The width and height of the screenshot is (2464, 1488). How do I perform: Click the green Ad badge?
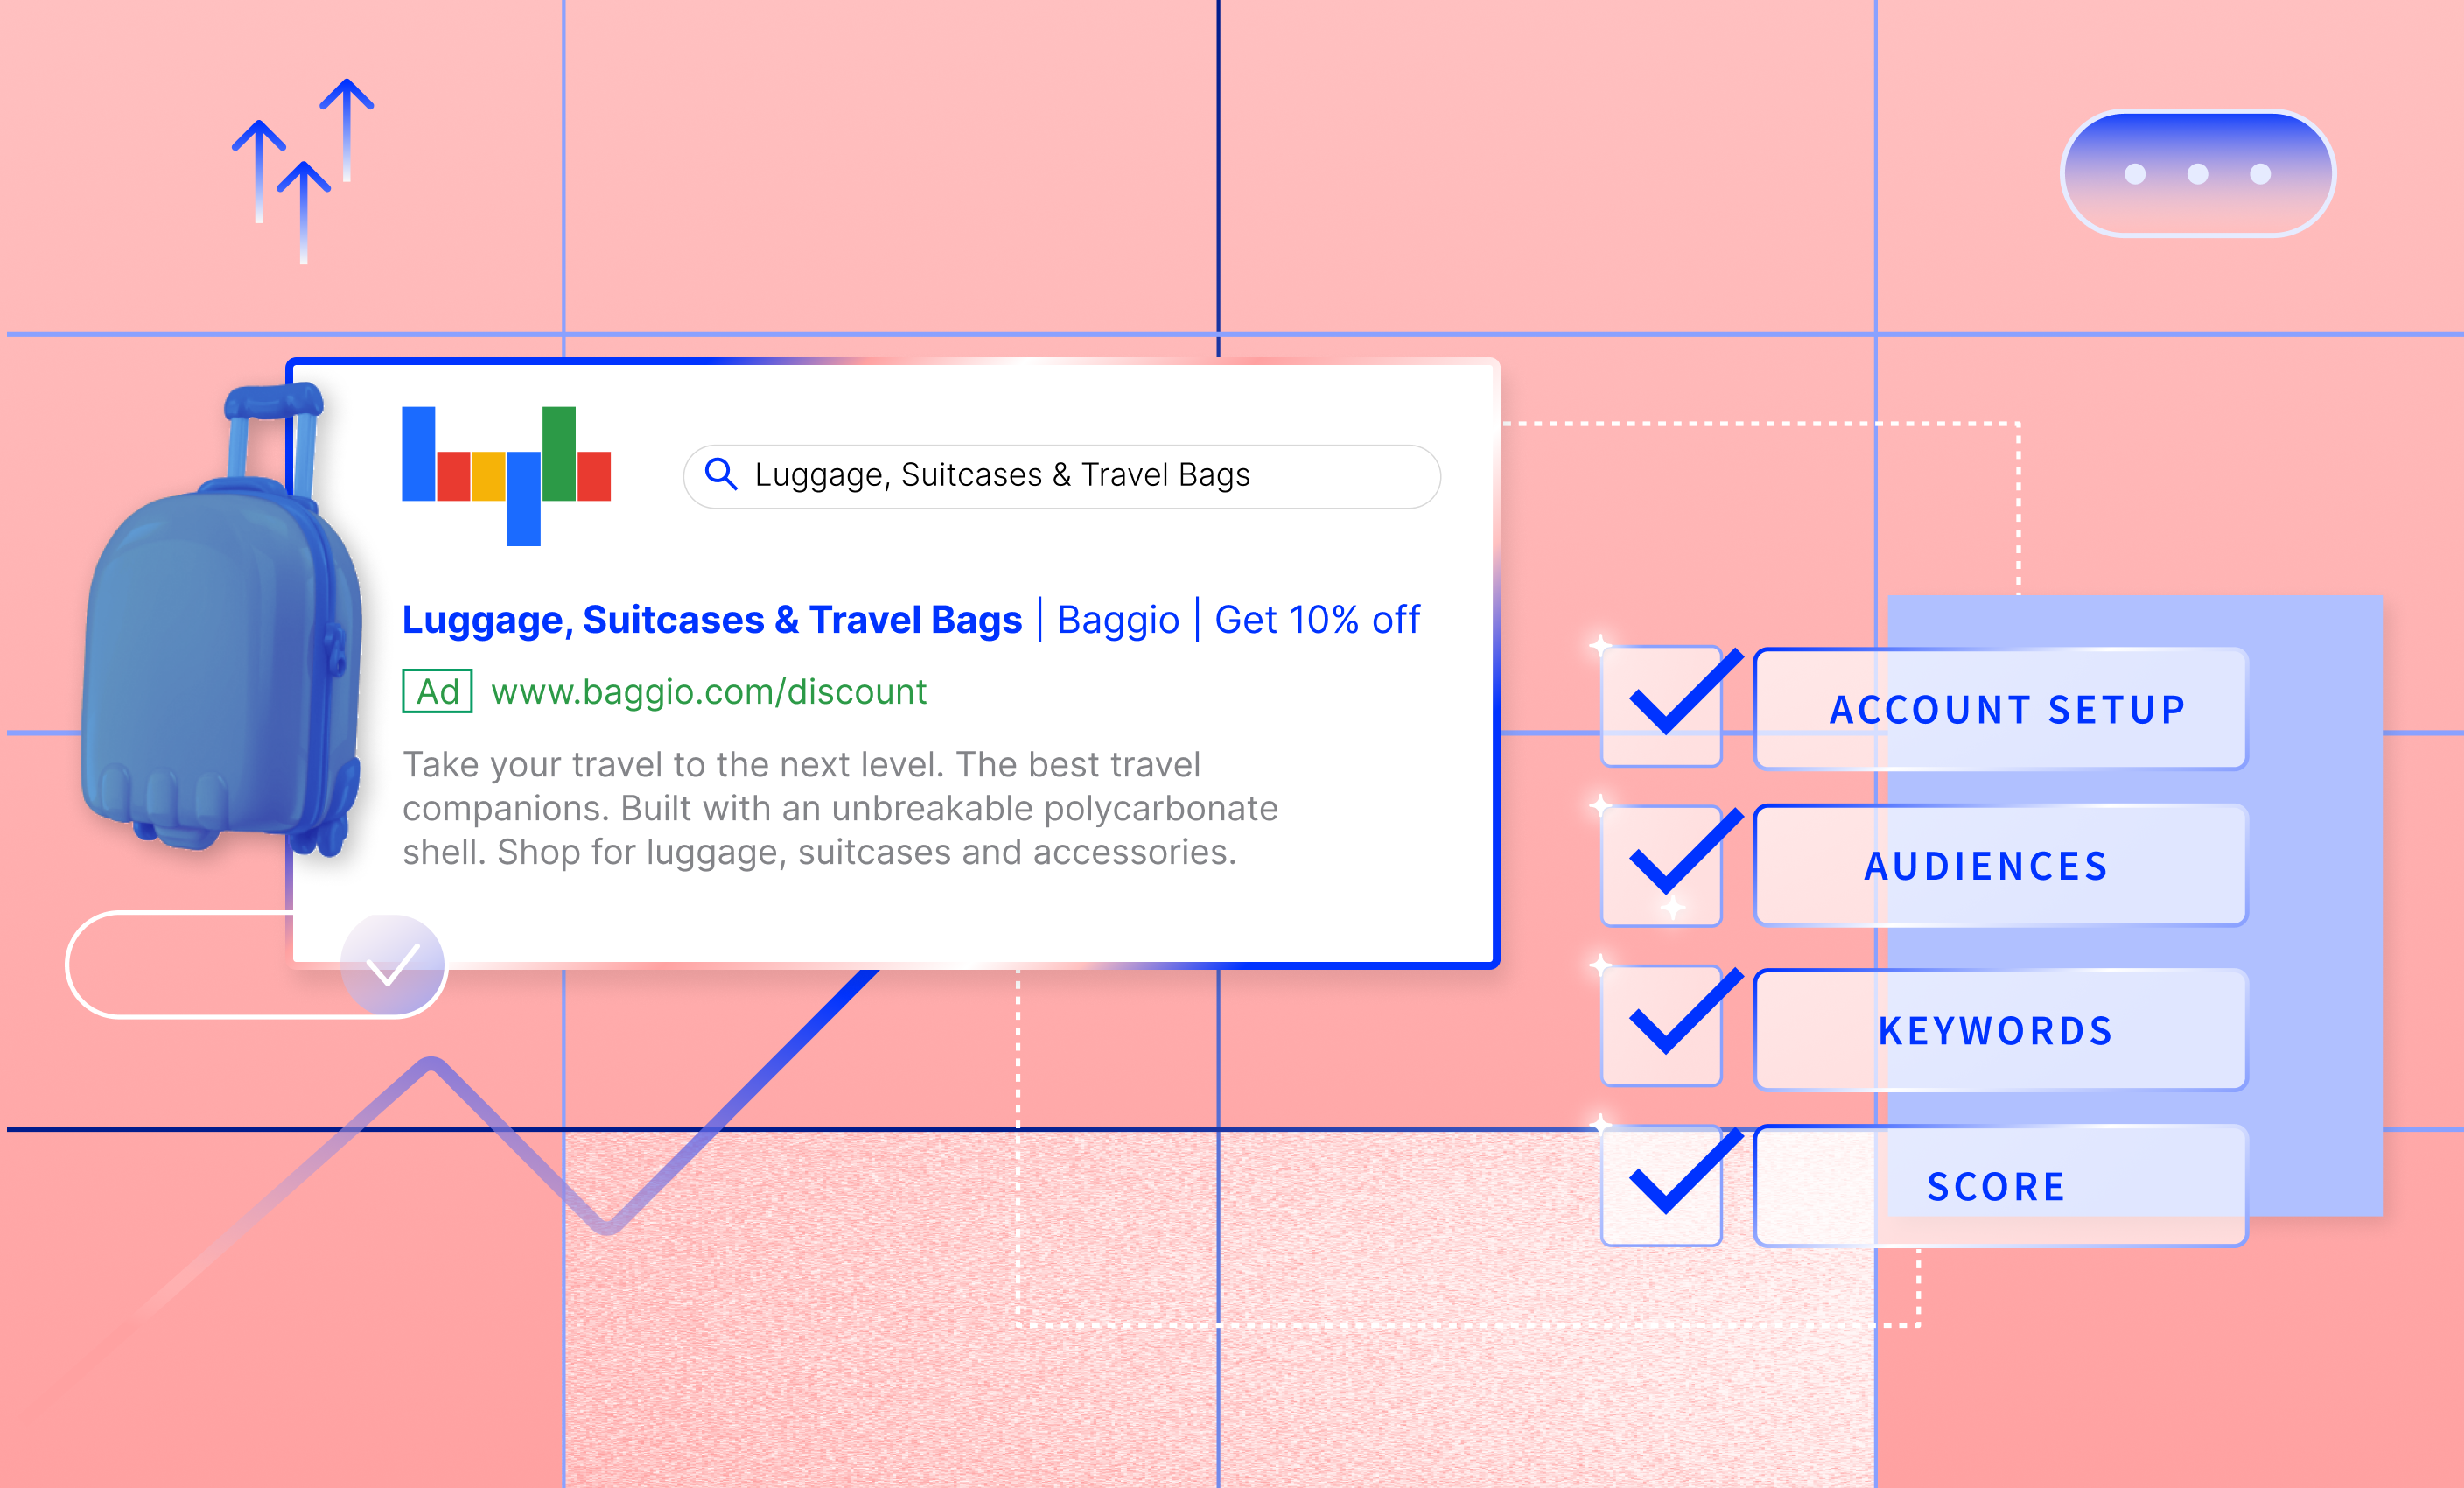point(437,691)
